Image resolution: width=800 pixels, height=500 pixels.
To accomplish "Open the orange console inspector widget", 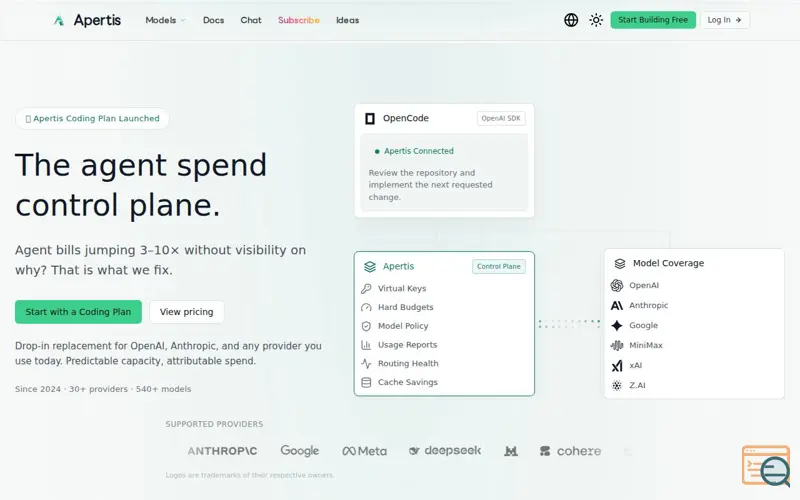I will pyautogui.click(x=766, y=465).
